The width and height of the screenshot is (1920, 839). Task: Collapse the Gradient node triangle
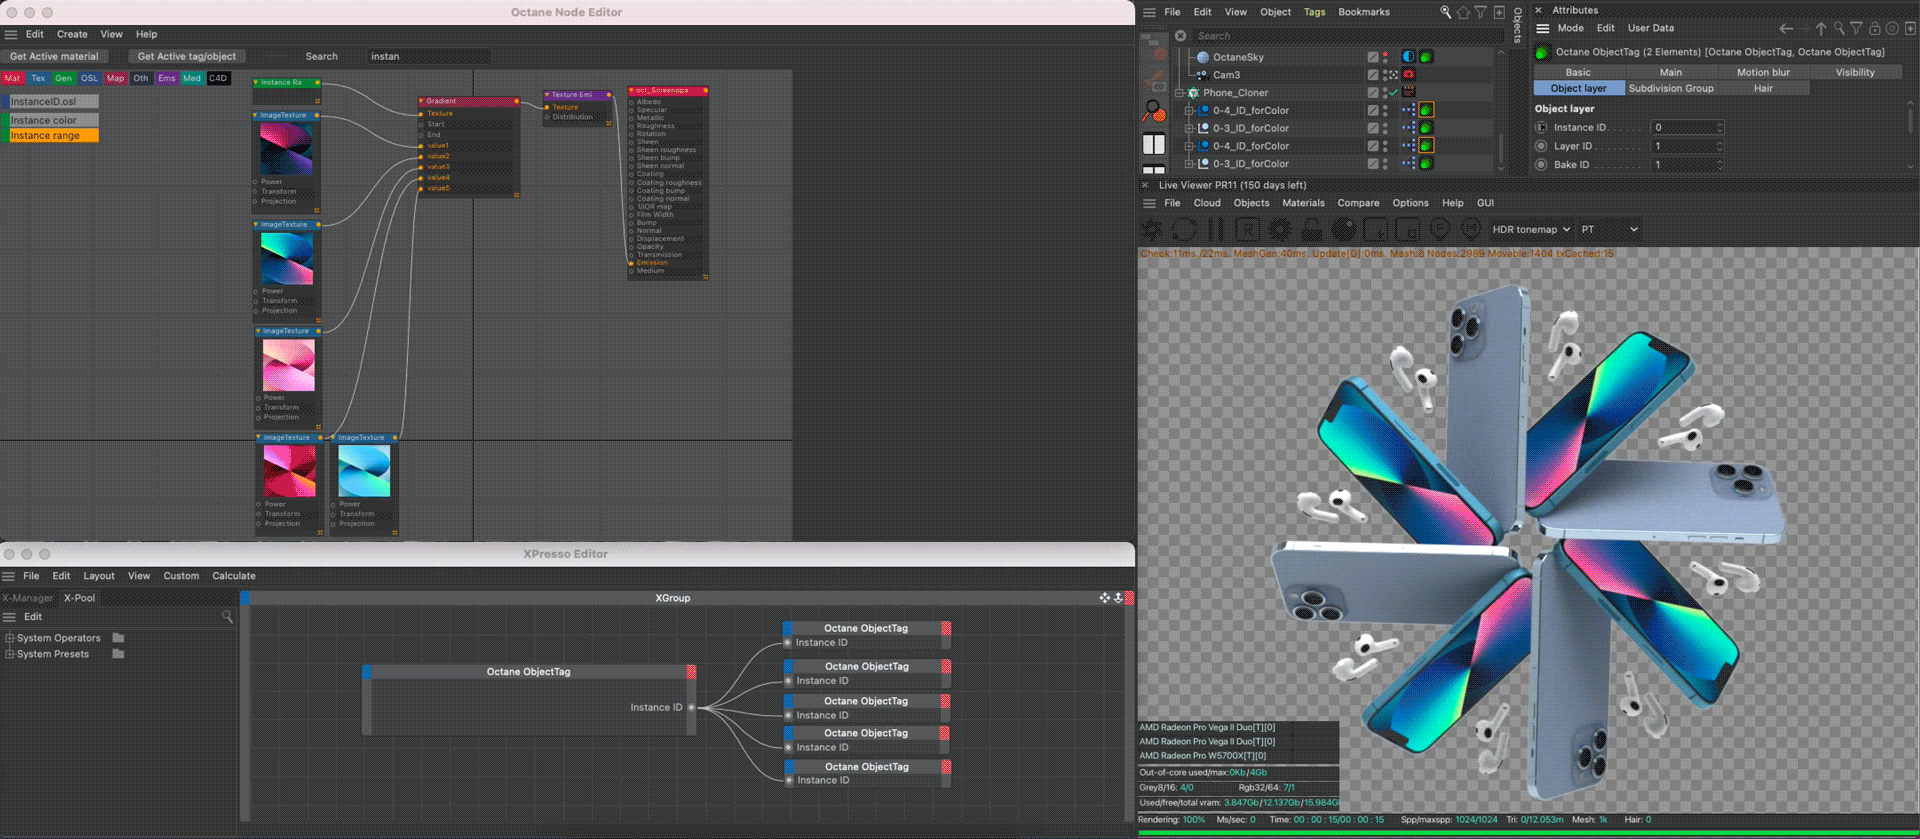(422, 101)
